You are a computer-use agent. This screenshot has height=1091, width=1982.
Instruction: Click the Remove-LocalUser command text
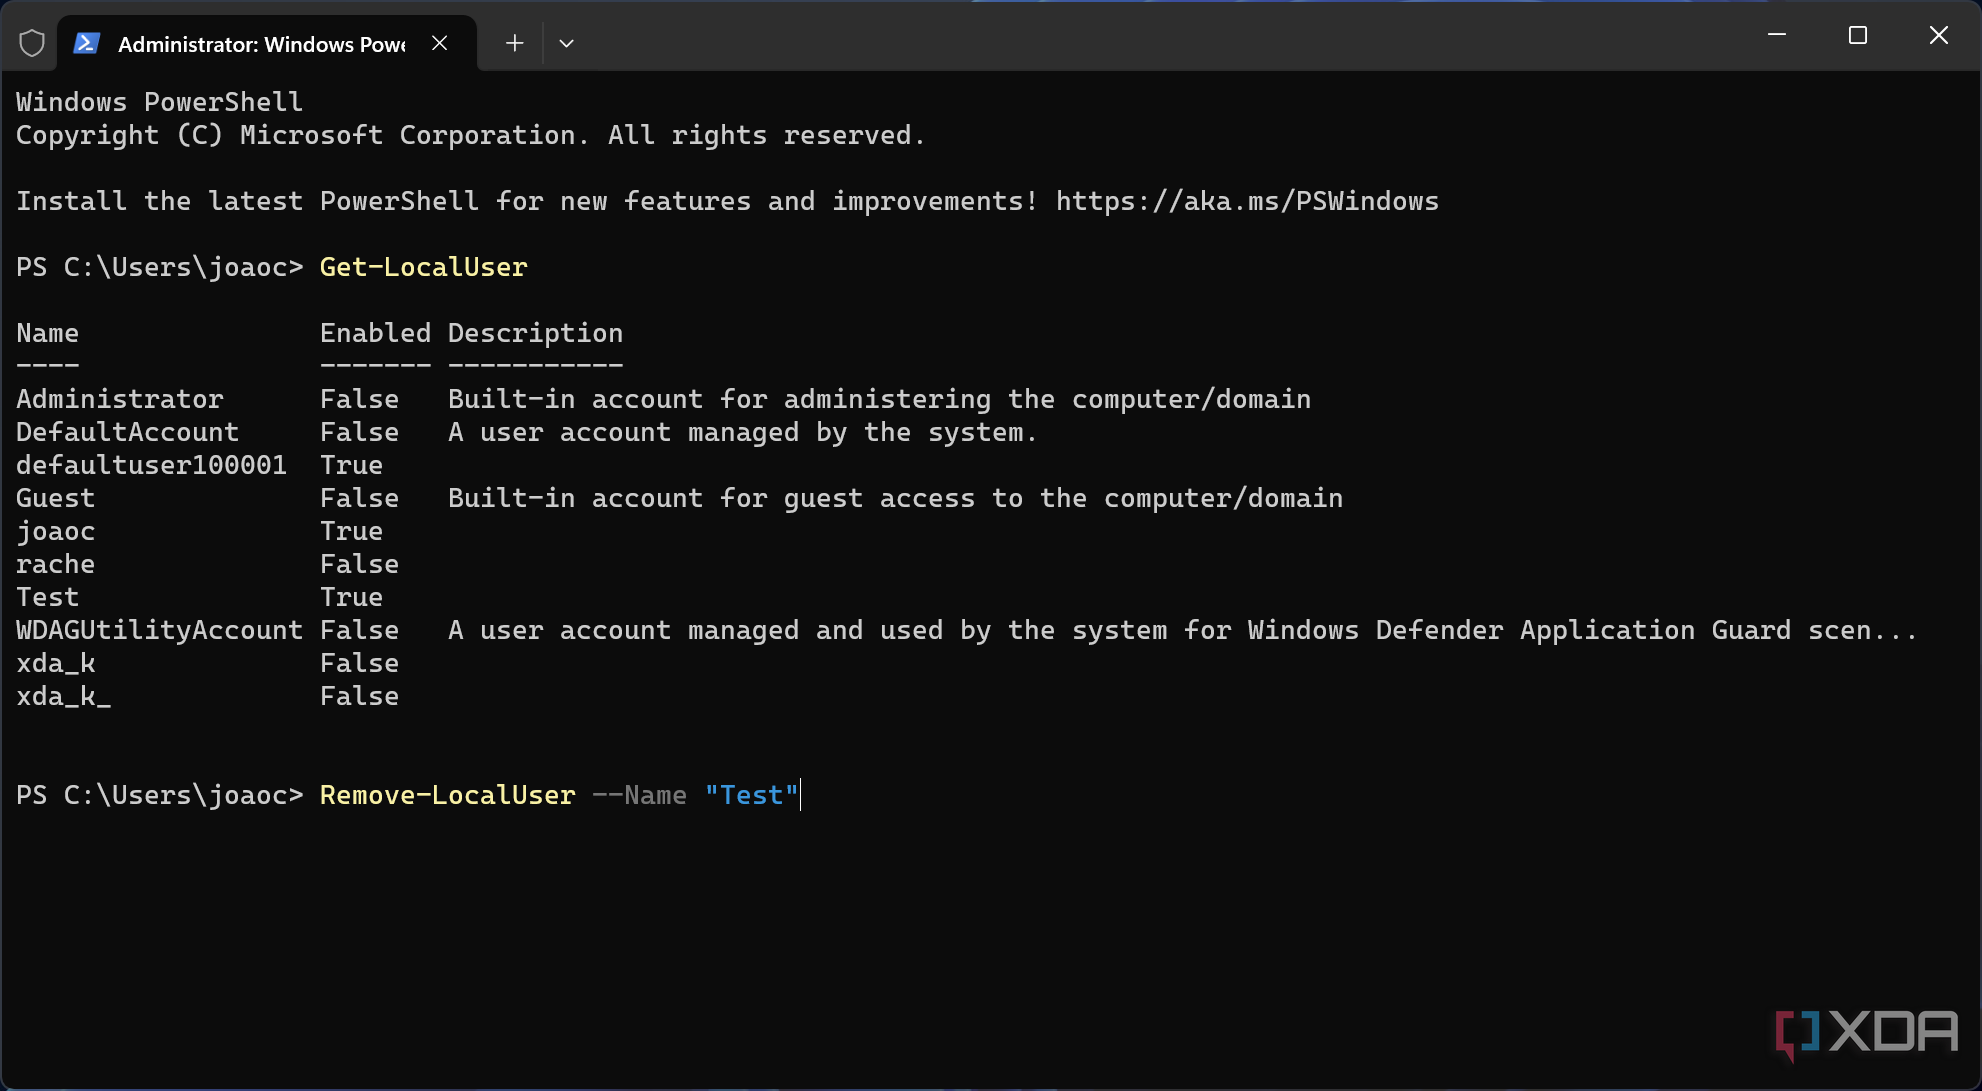click(x=447, y=795)
